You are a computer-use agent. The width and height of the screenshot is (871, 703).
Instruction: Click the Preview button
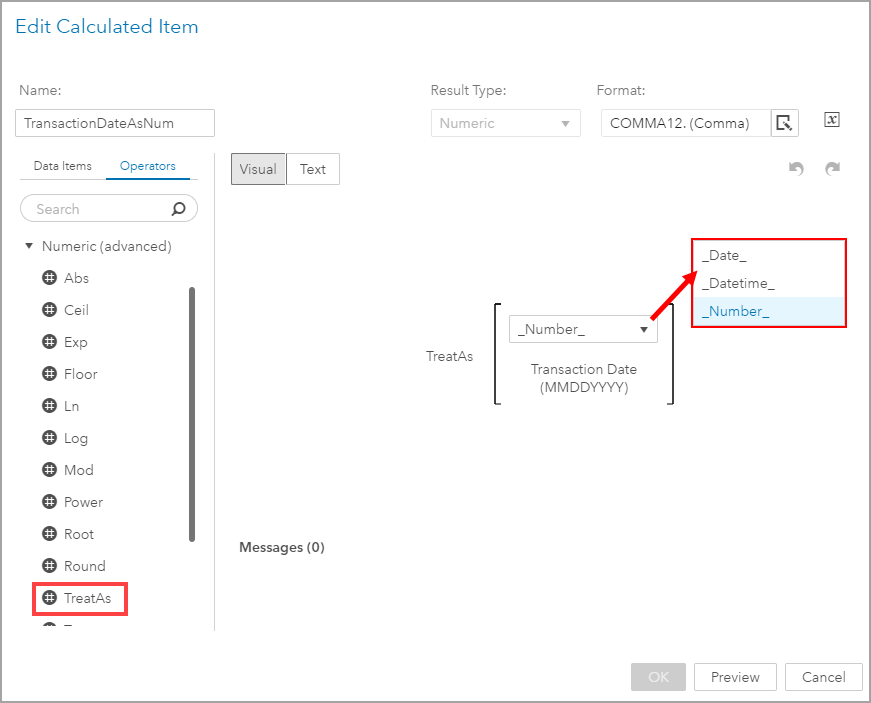pyautogui.click(x=735, y=677)
